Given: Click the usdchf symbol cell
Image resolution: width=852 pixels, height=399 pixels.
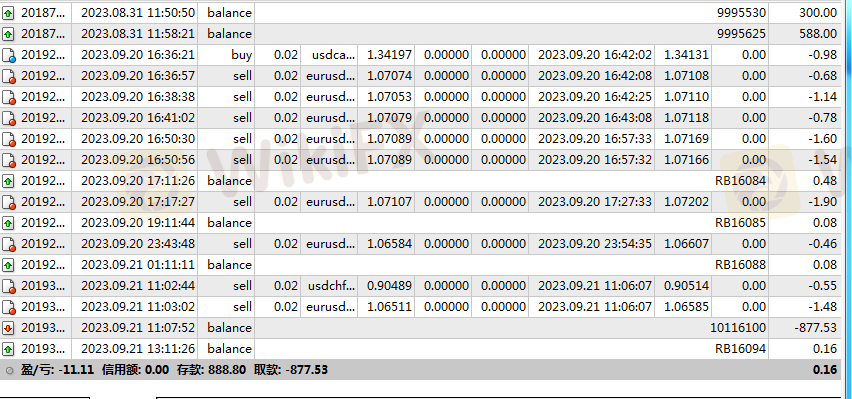Looking at the screenshot, I should click(331, 285).
